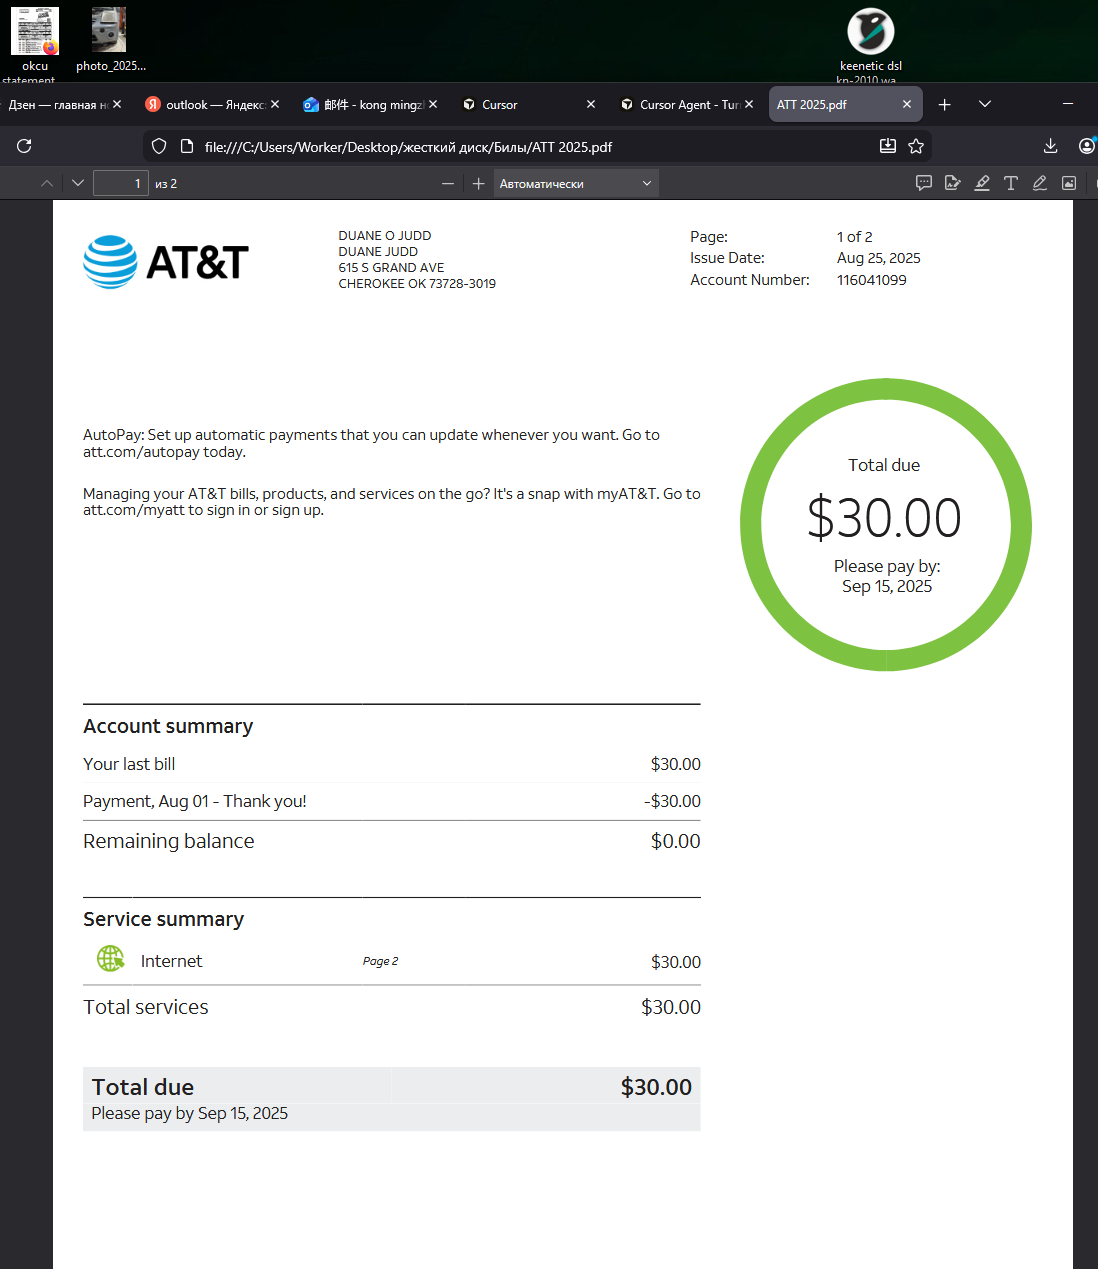Viewport: 1098px width, 1269px height.
Task: Click the shield site-protection icon in address bar
Action: tap(159, 146)
